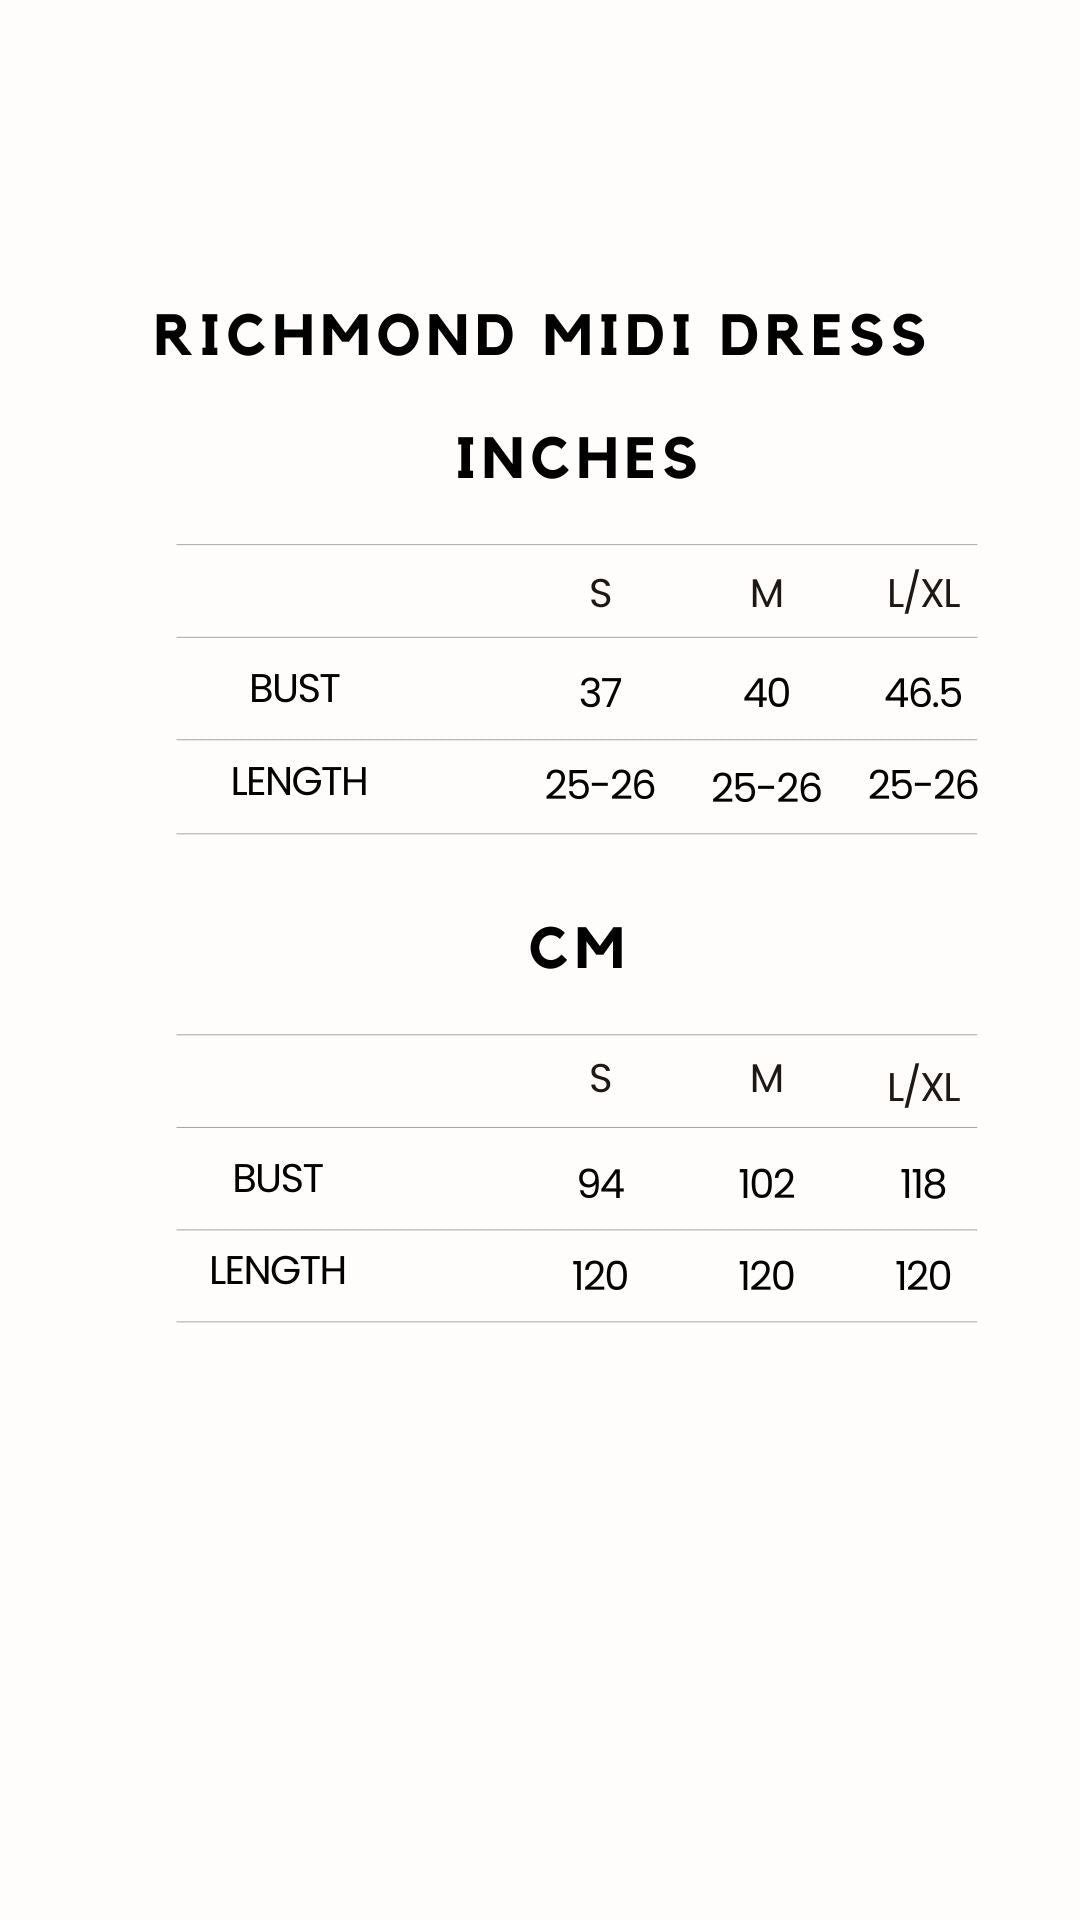This screenshot has height=1920, width=1080.
Task: Click the bust value 46.5
Action: point(923,693)
